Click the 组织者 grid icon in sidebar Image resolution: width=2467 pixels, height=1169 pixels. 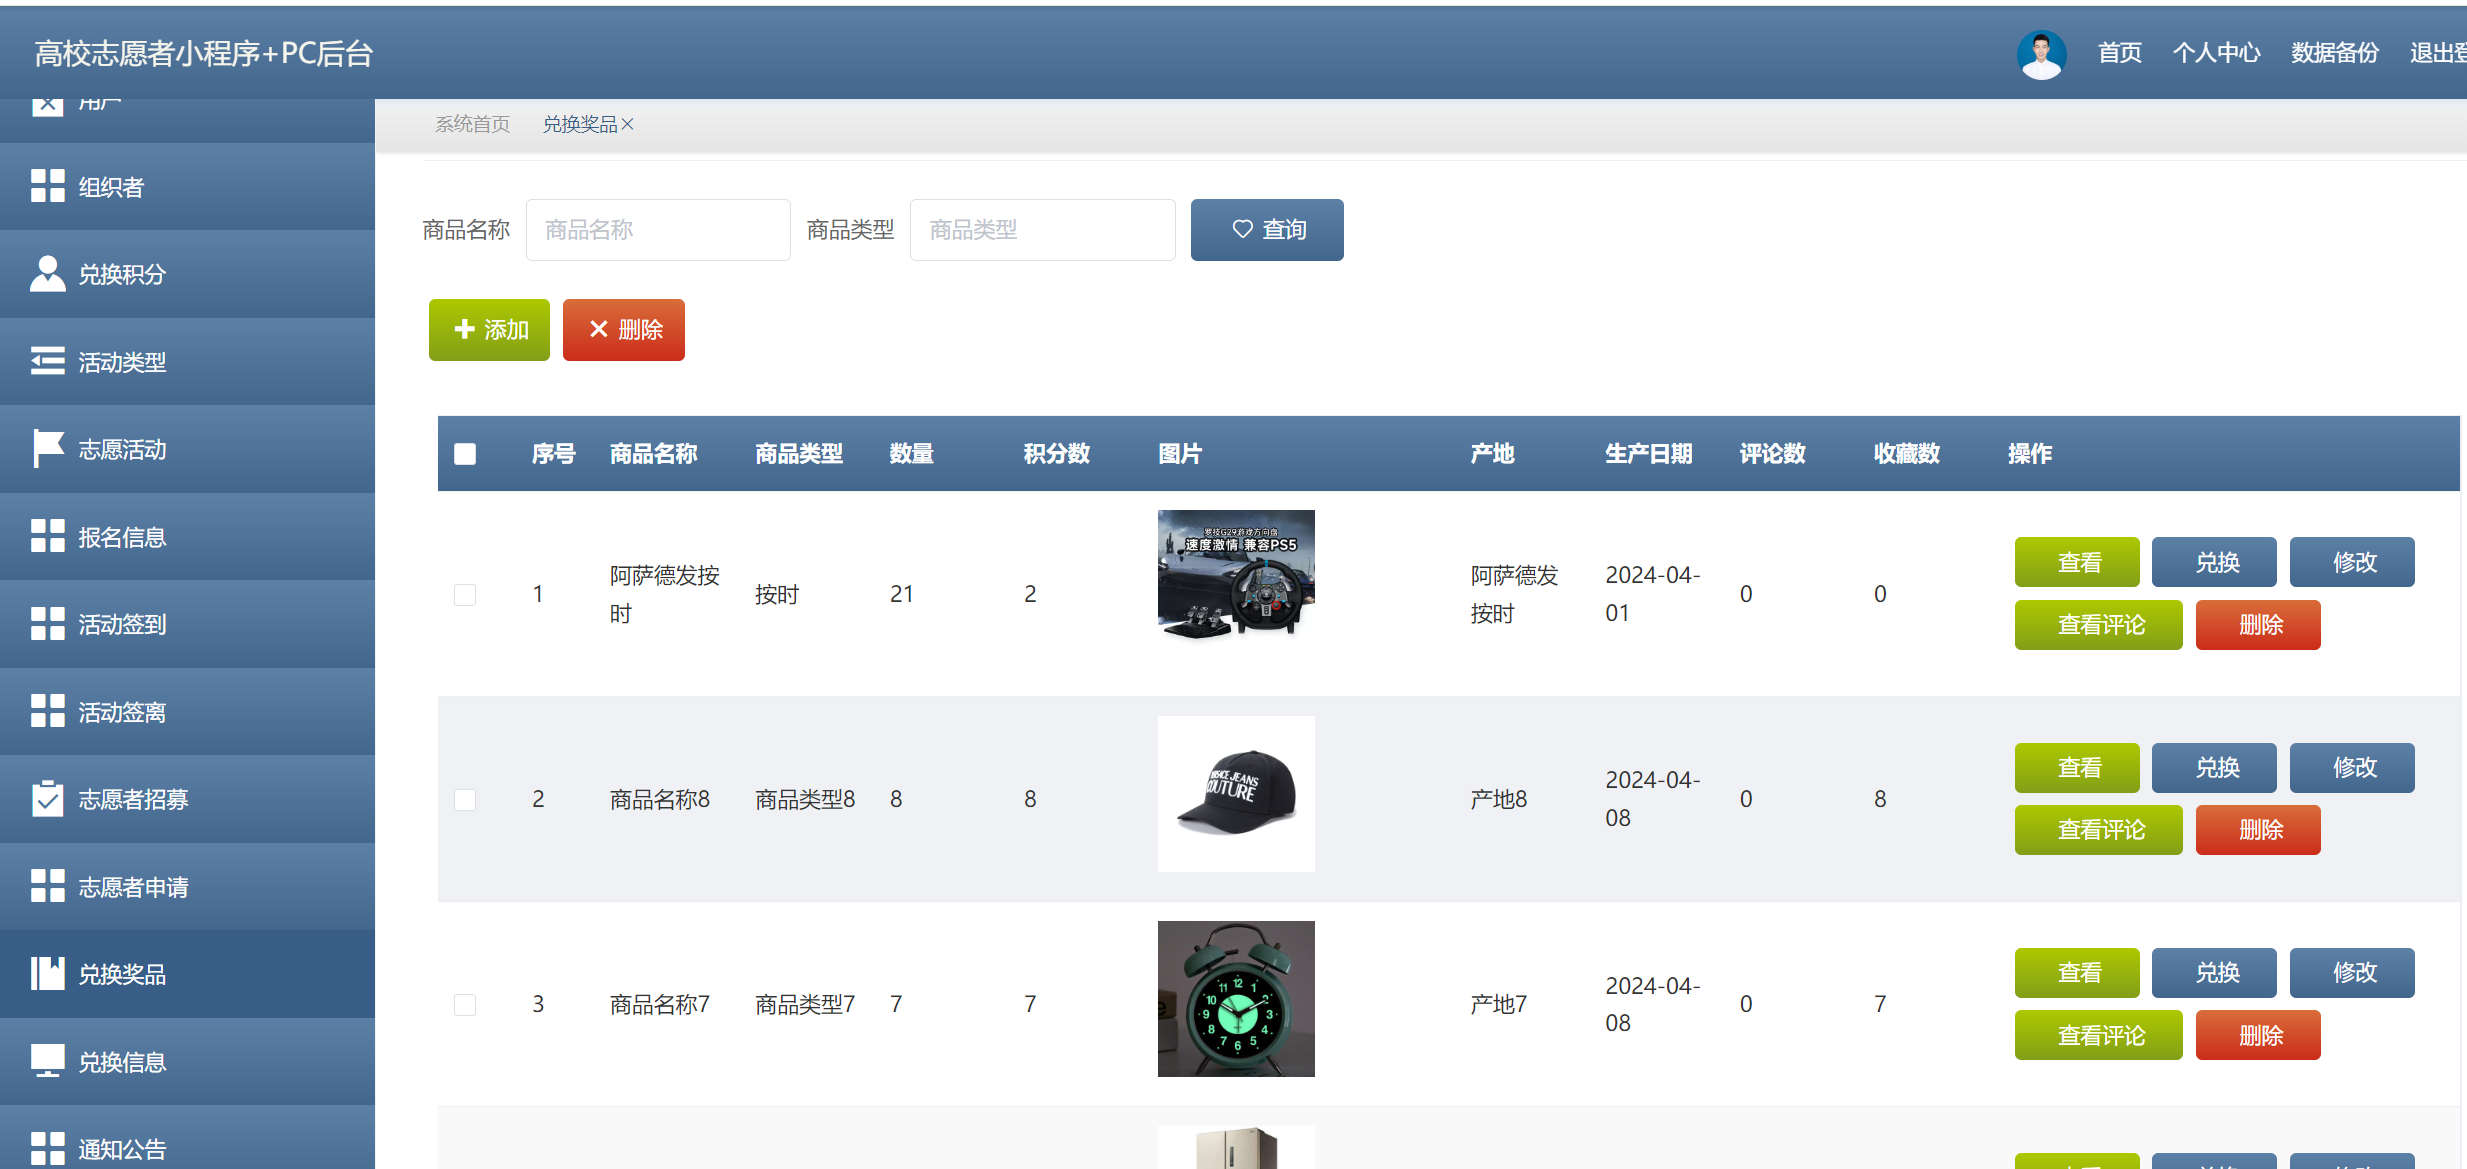[x=47, y=186]
